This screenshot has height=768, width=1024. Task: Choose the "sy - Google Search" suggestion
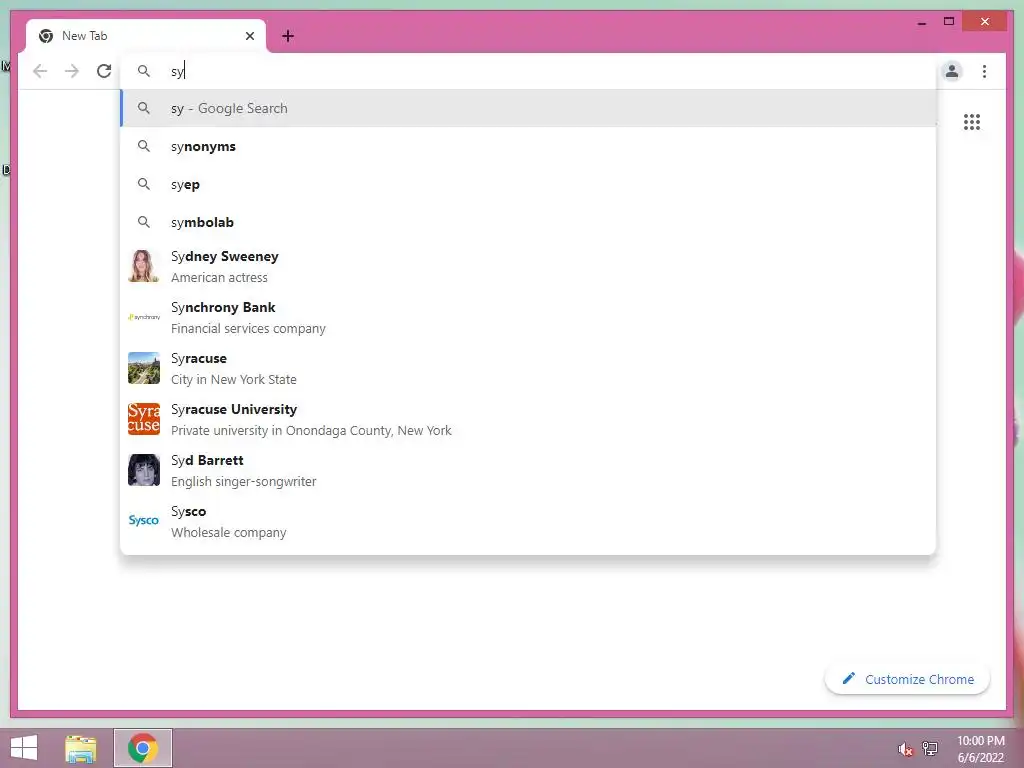(x=528, y=108)
